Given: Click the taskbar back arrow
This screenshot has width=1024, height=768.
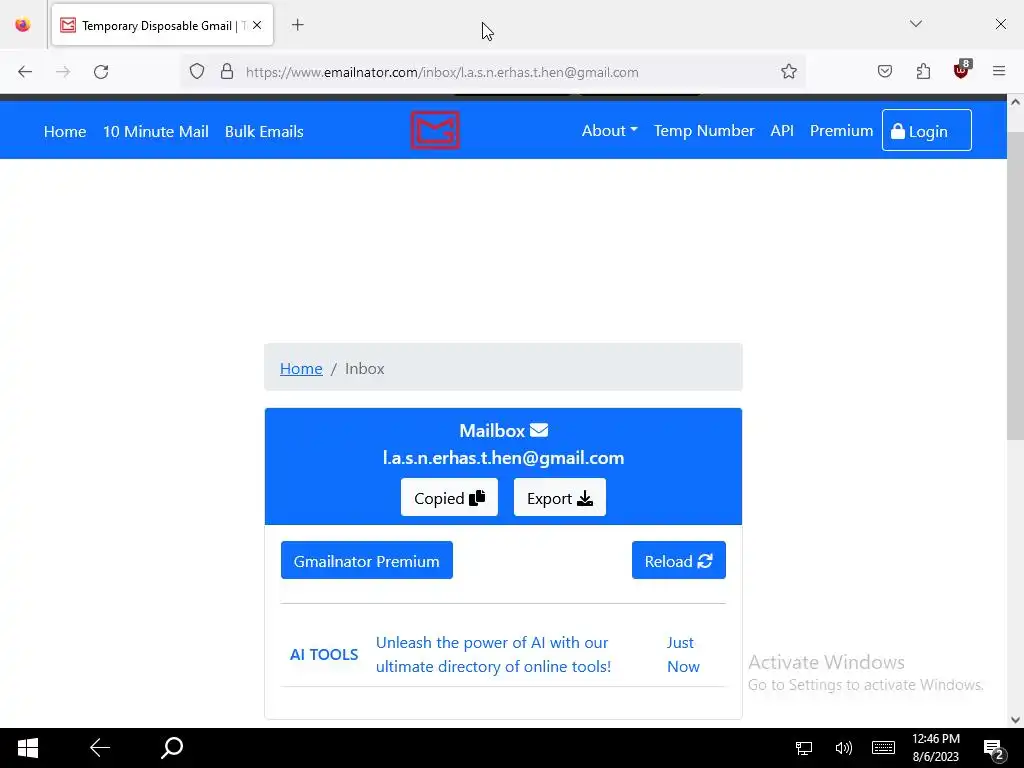Looking at the screenshot, I should [x=100, y=747].
